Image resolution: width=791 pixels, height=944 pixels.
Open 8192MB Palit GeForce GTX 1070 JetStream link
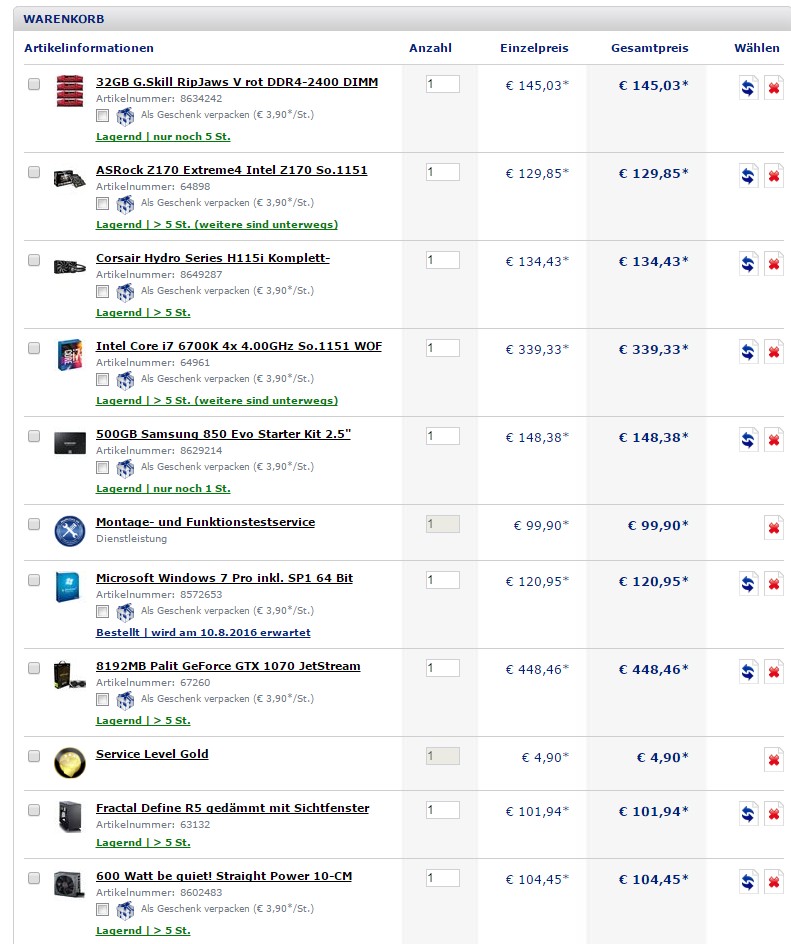click(228, 666)
